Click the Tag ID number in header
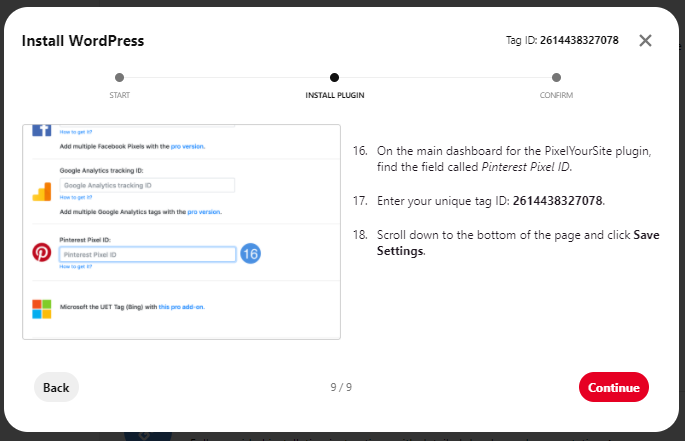This screenshot has height=441, width=685. coord(579,40)
